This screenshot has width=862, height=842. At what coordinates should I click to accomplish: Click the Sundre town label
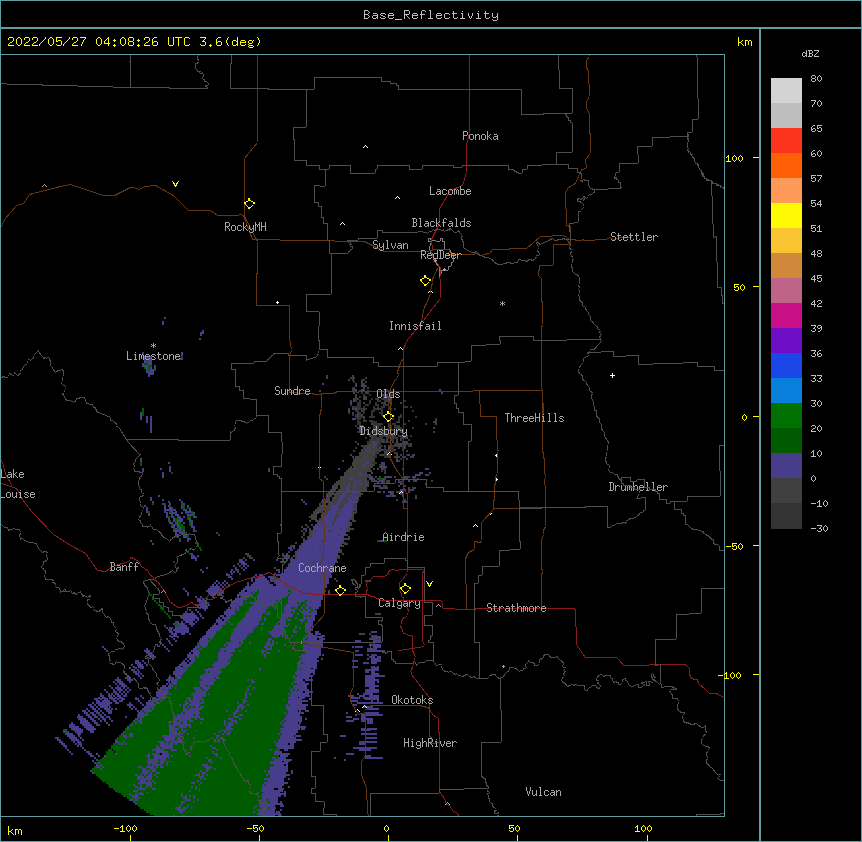[292, 391]
